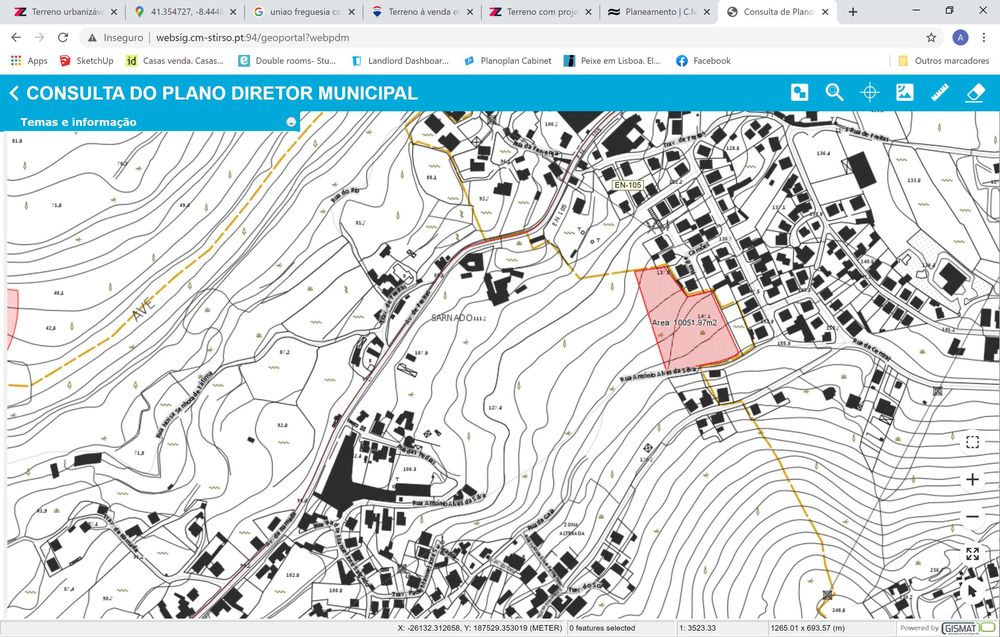
Task: Switch to the 41.354727 maps tab
Action: tap(185, 11)
